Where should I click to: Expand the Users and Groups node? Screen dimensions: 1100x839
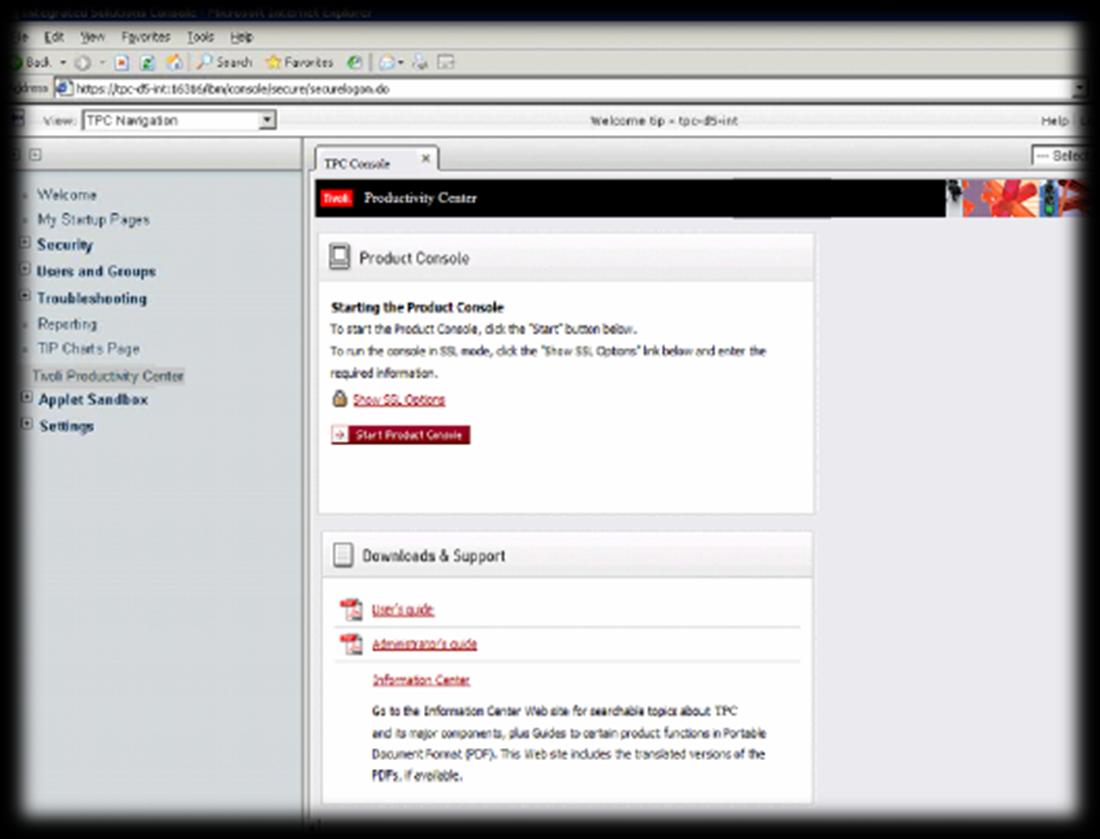pos(25,269)
